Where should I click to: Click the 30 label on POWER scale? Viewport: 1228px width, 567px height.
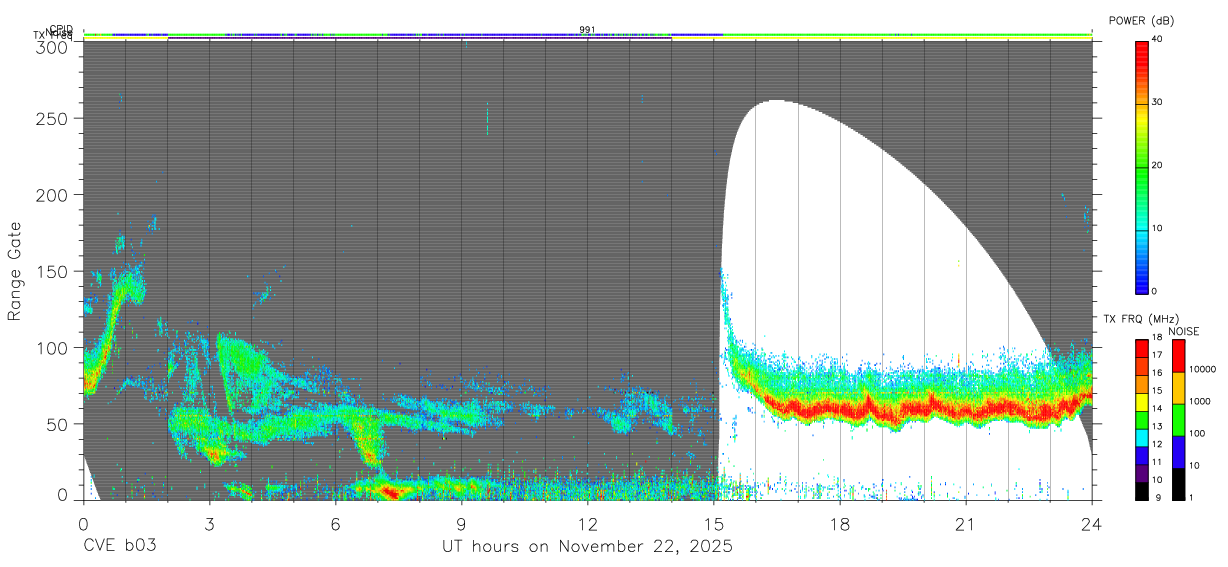pyautogui.click(x=1158, y=102)
